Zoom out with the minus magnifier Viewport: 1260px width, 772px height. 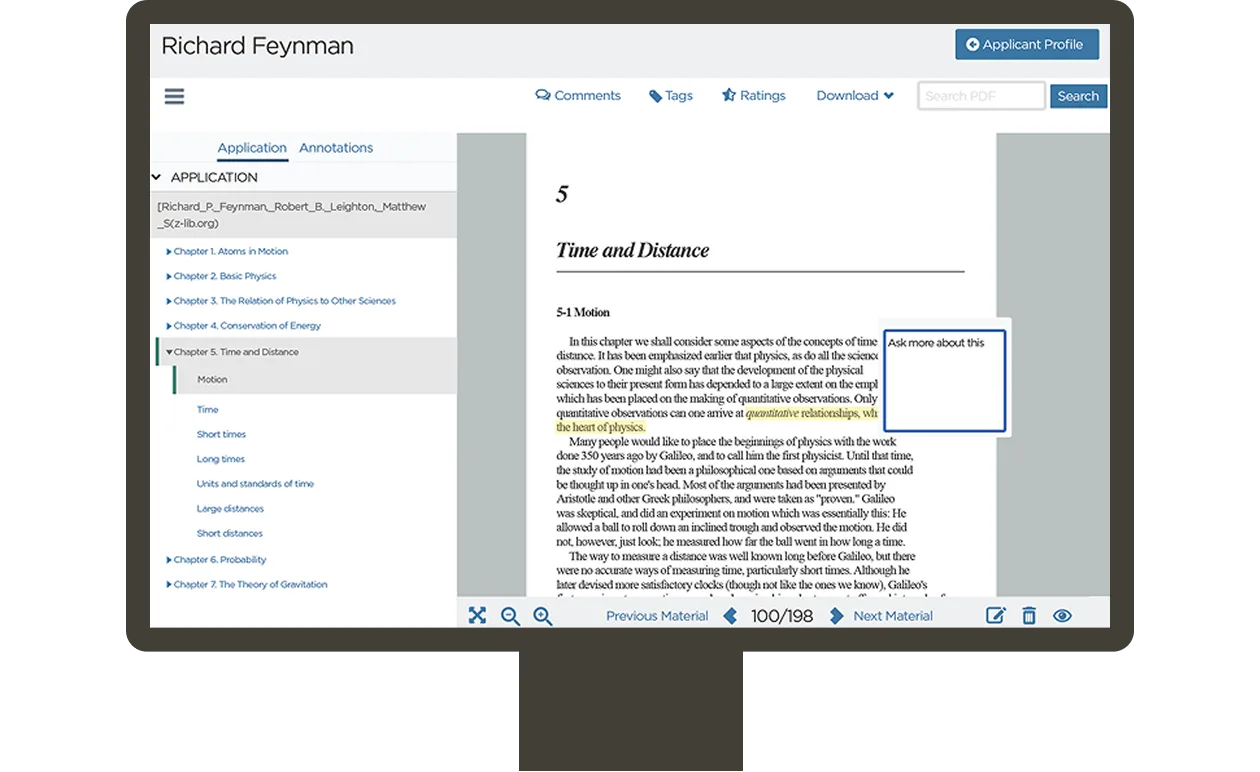(x=510, y=616)
